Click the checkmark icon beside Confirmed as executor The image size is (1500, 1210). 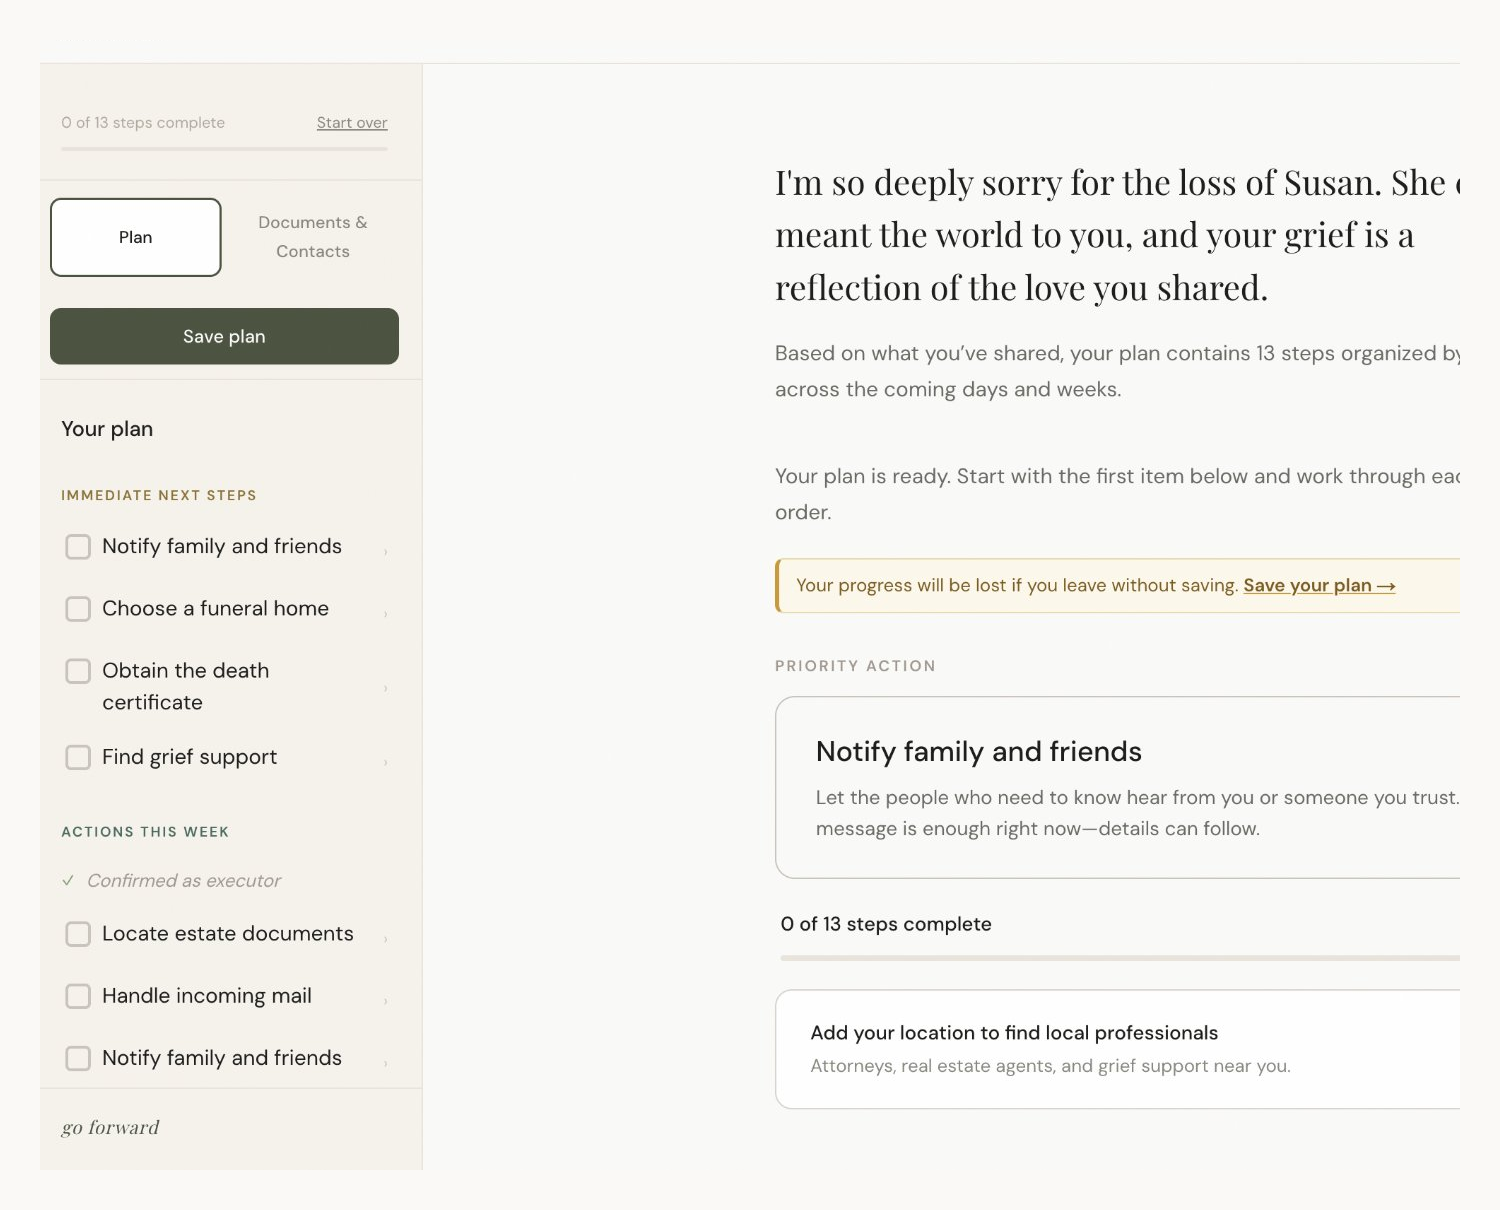click(68, 881)
